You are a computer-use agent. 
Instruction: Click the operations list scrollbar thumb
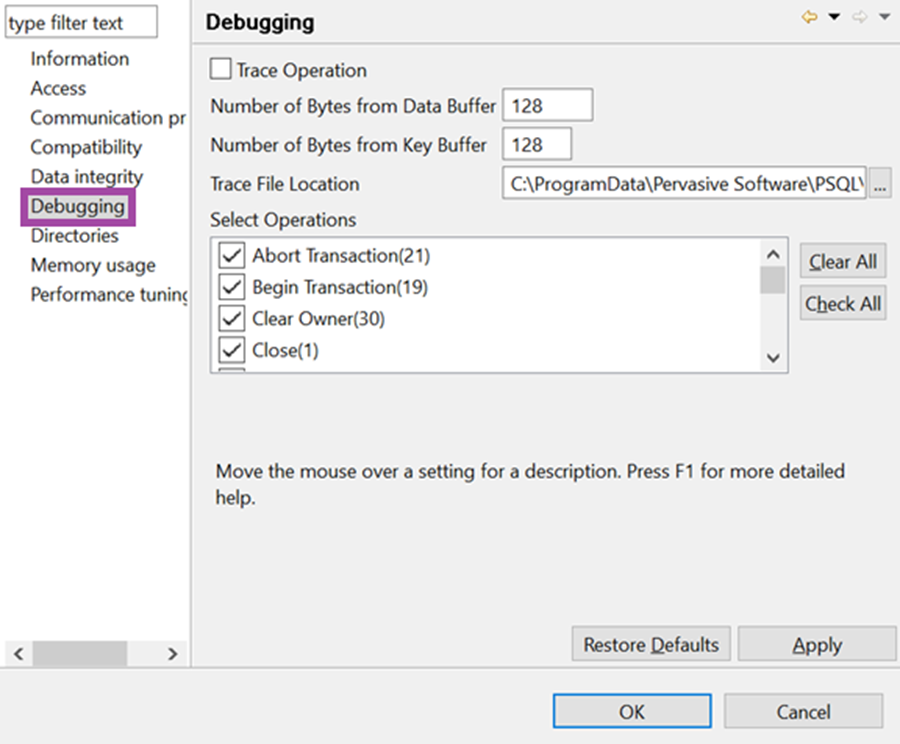(773, 280)
